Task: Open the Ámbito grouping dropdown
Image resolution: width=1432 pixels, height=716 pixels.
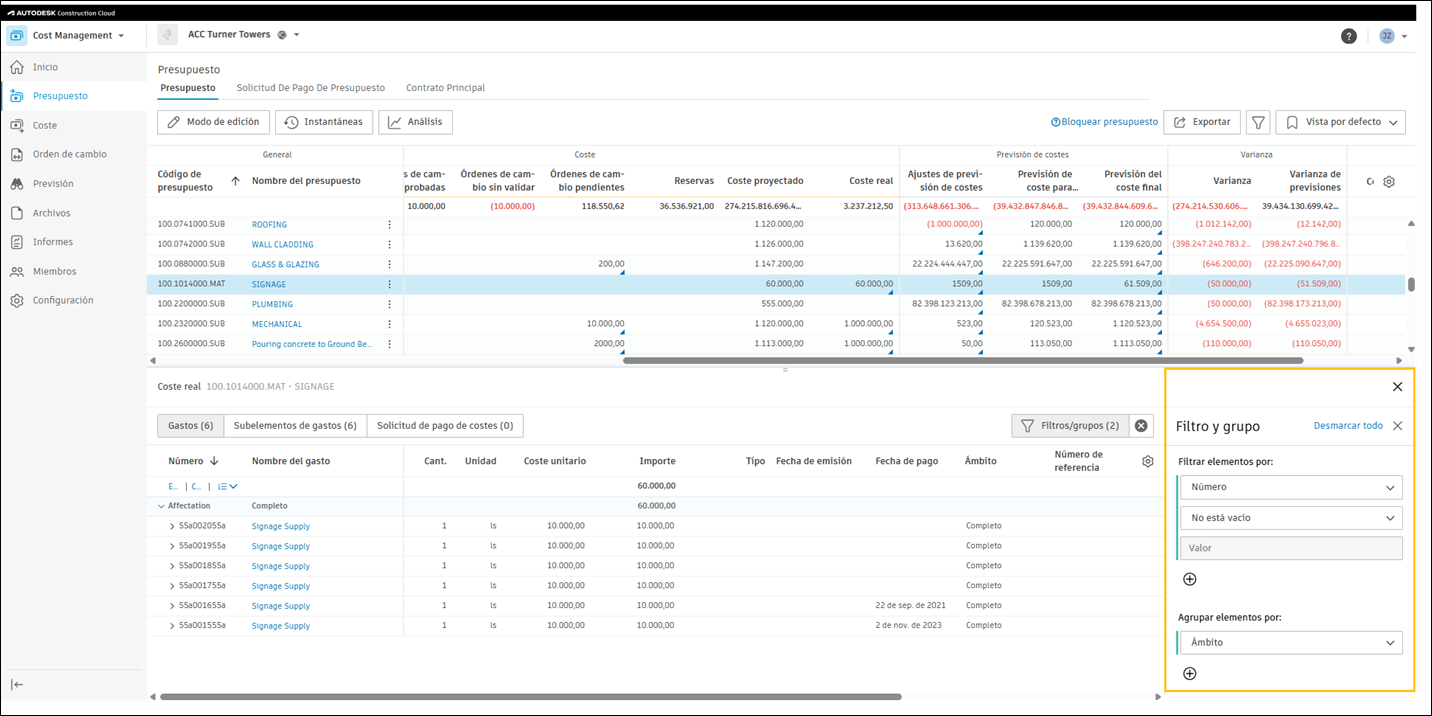Action: pyautogui.click(x=1291, y=642)
